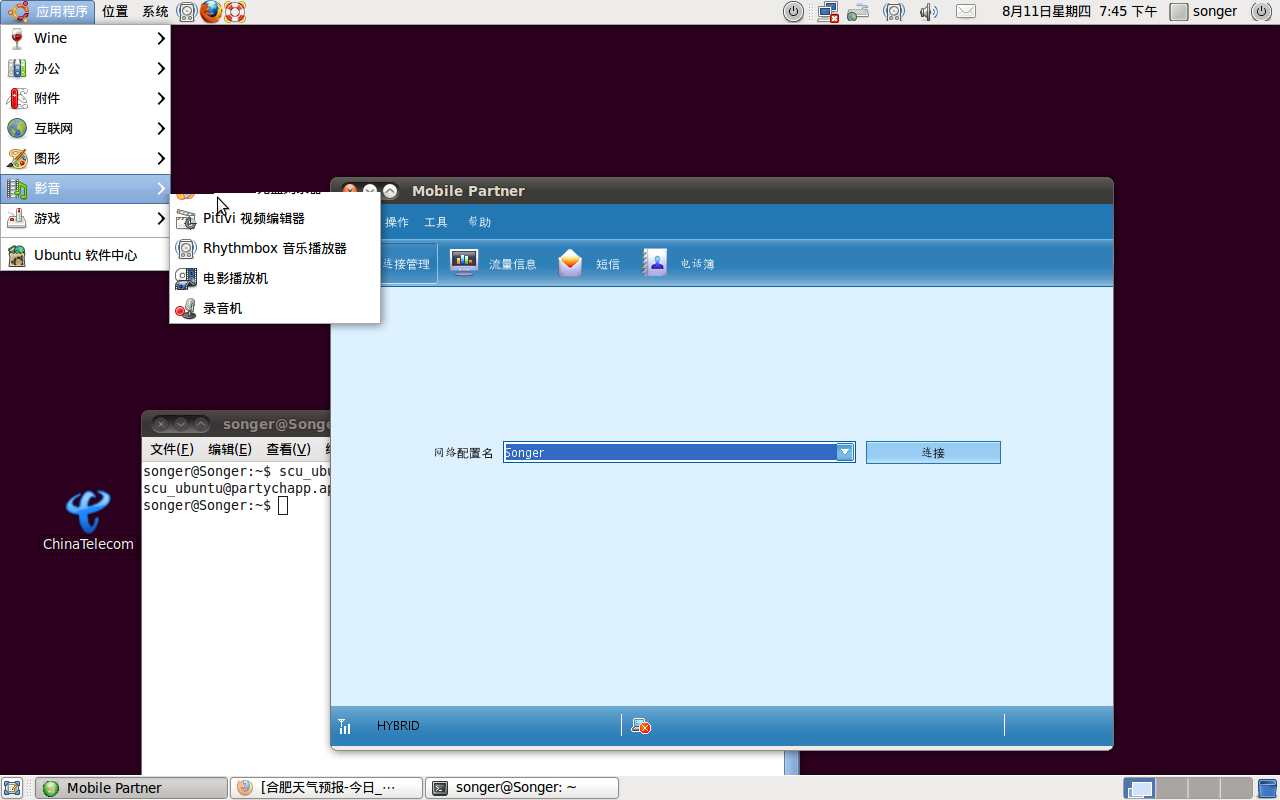Switch to 合肥天气预报 Firefox taskbar entry
1280x800 pixels.
coord(326,788)
